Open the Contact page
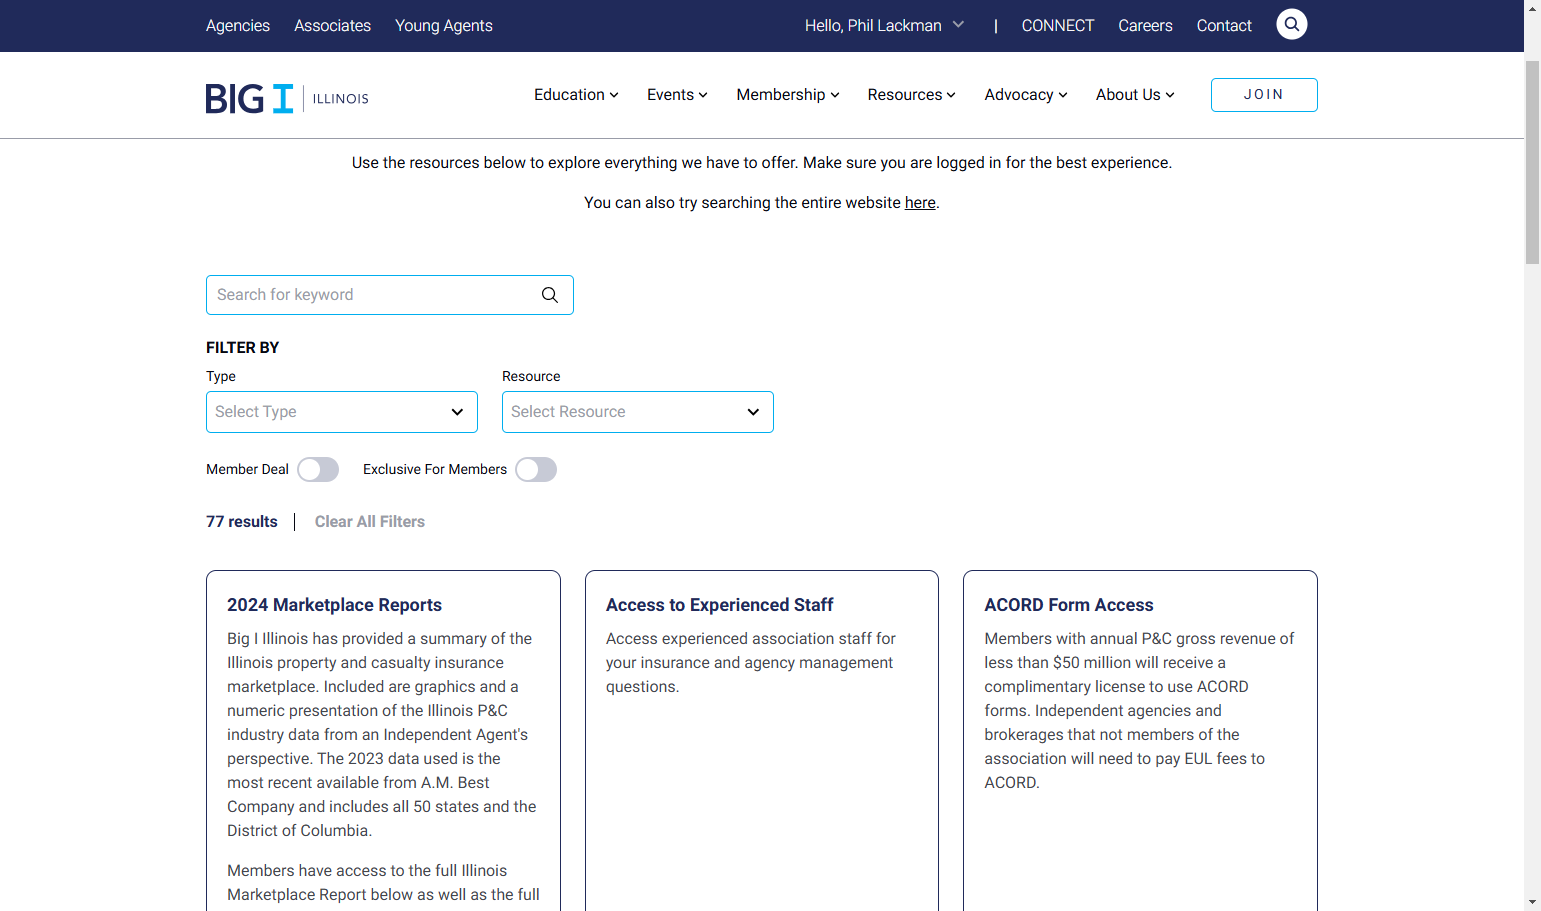This screenshot has height=911, width=1541. 1224,26
